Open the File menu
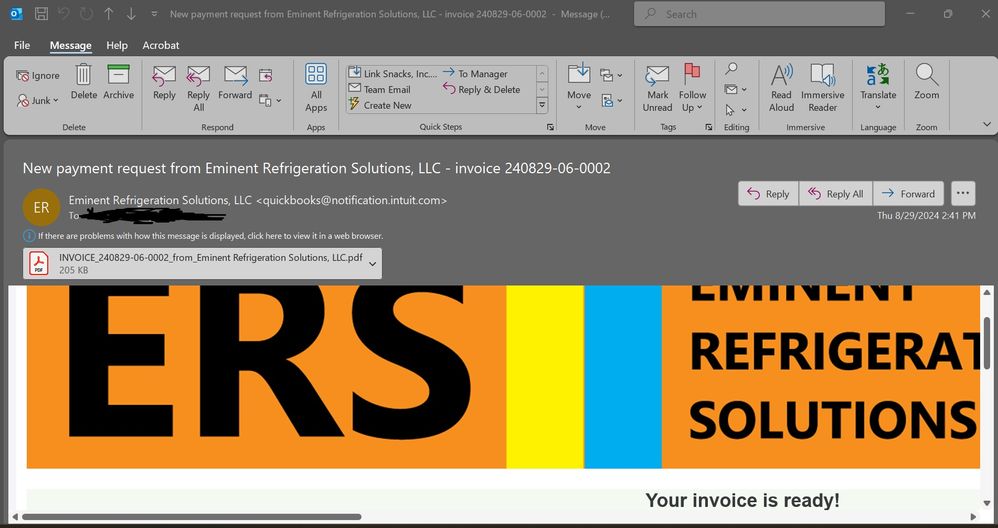The width and height of the screenshot is (998, 528). coord(22,45)
